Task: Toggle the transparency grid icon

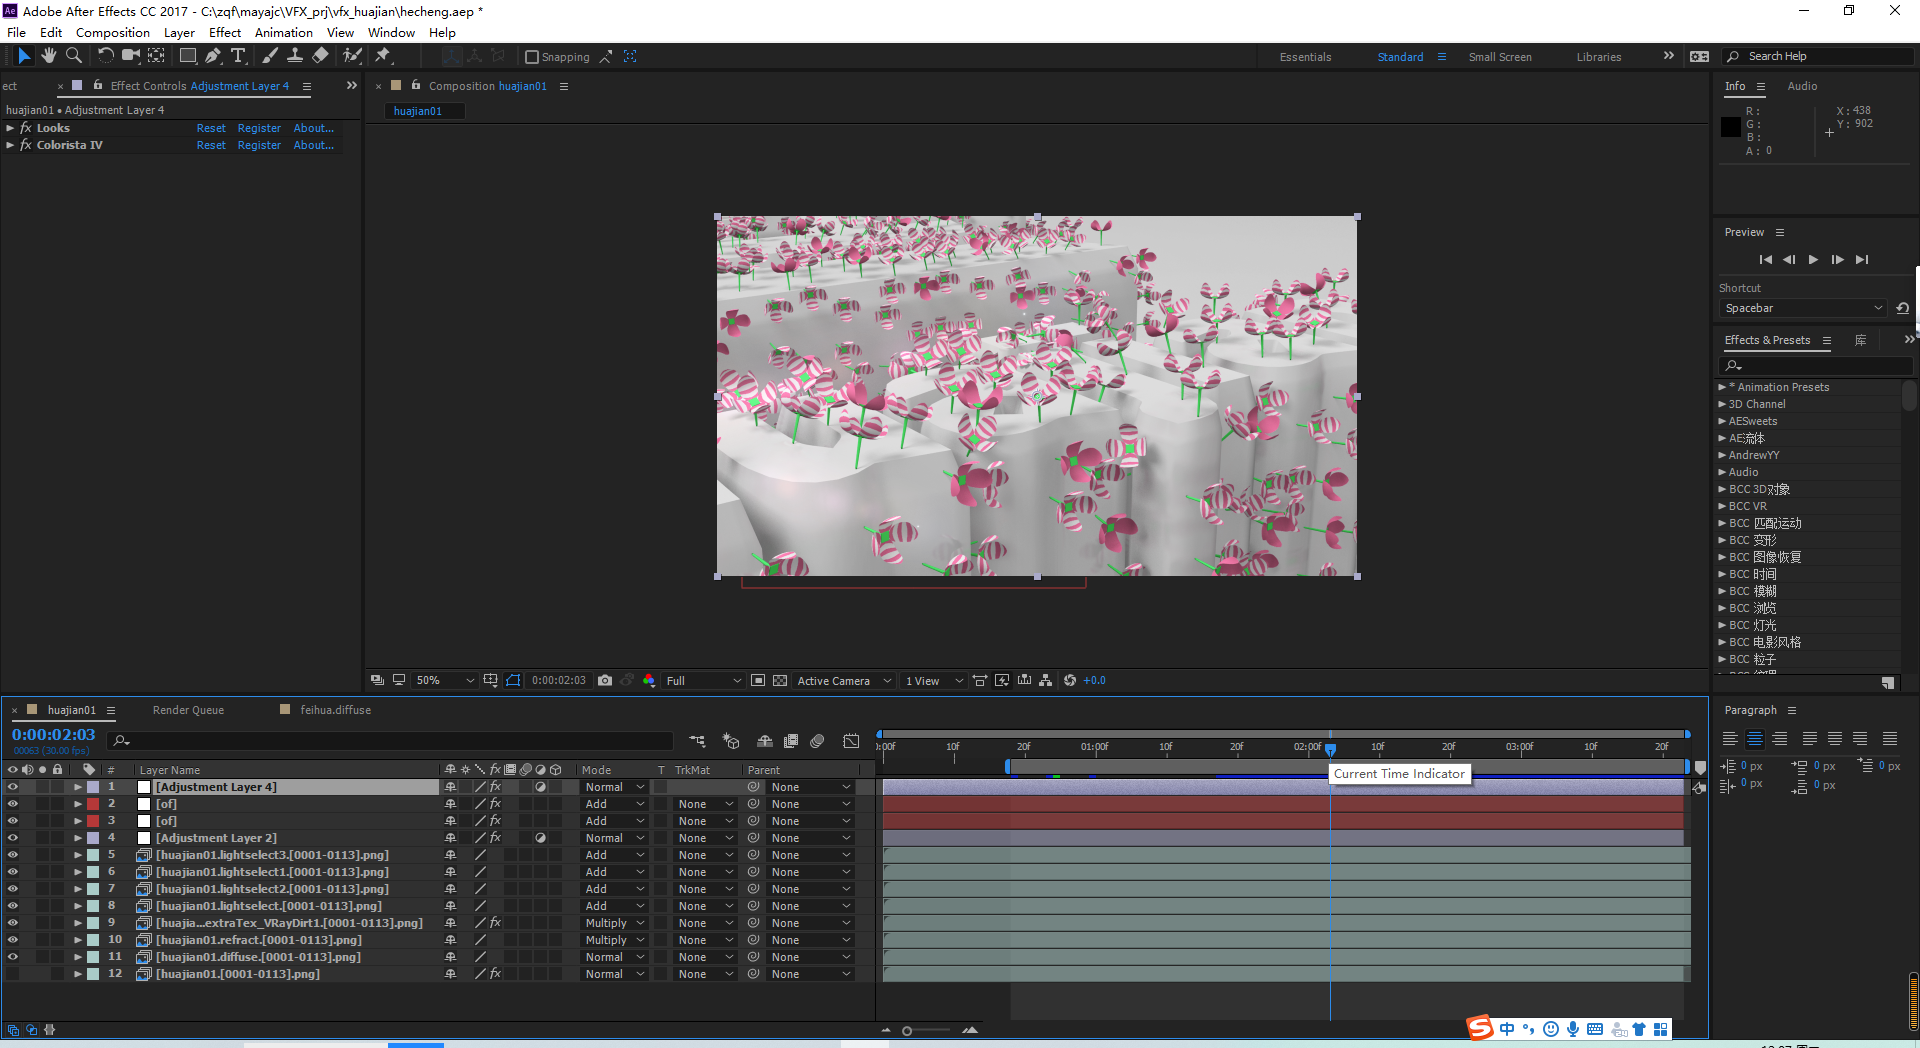Action: point(780,680)
